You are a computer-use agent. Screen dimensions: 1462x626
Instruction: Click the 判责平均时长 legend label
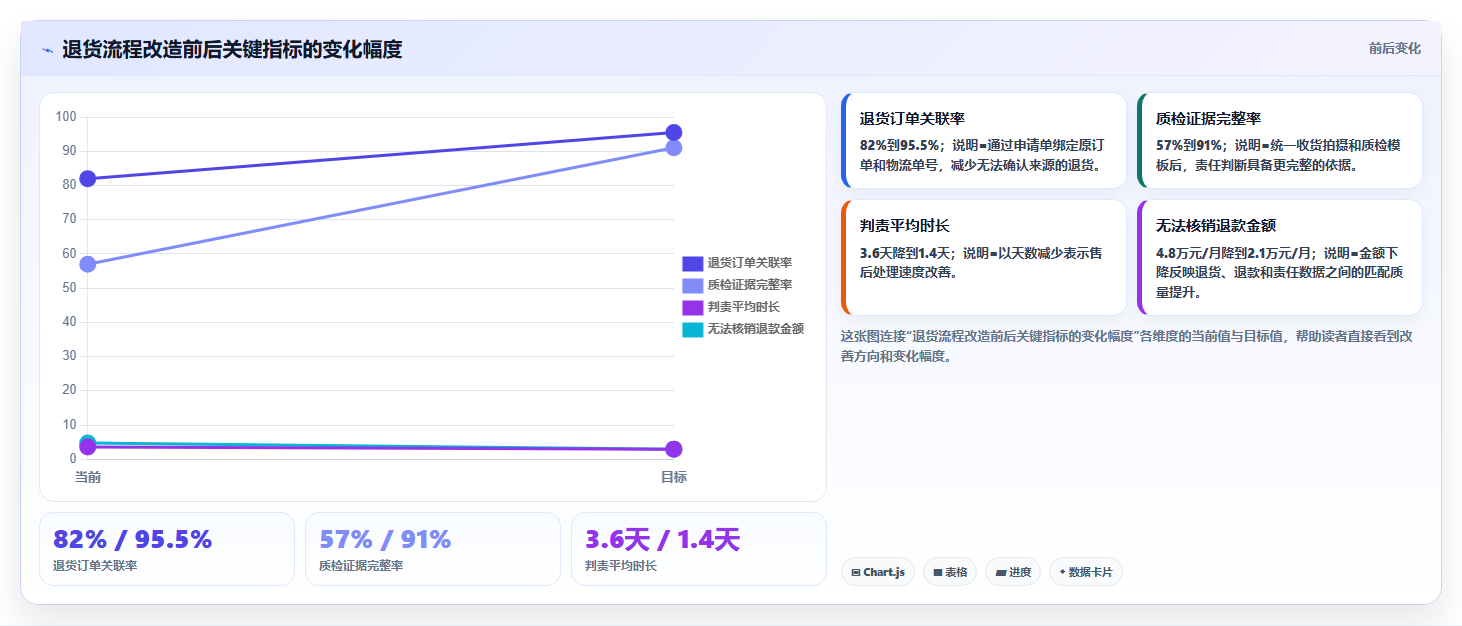pos(744,307)
